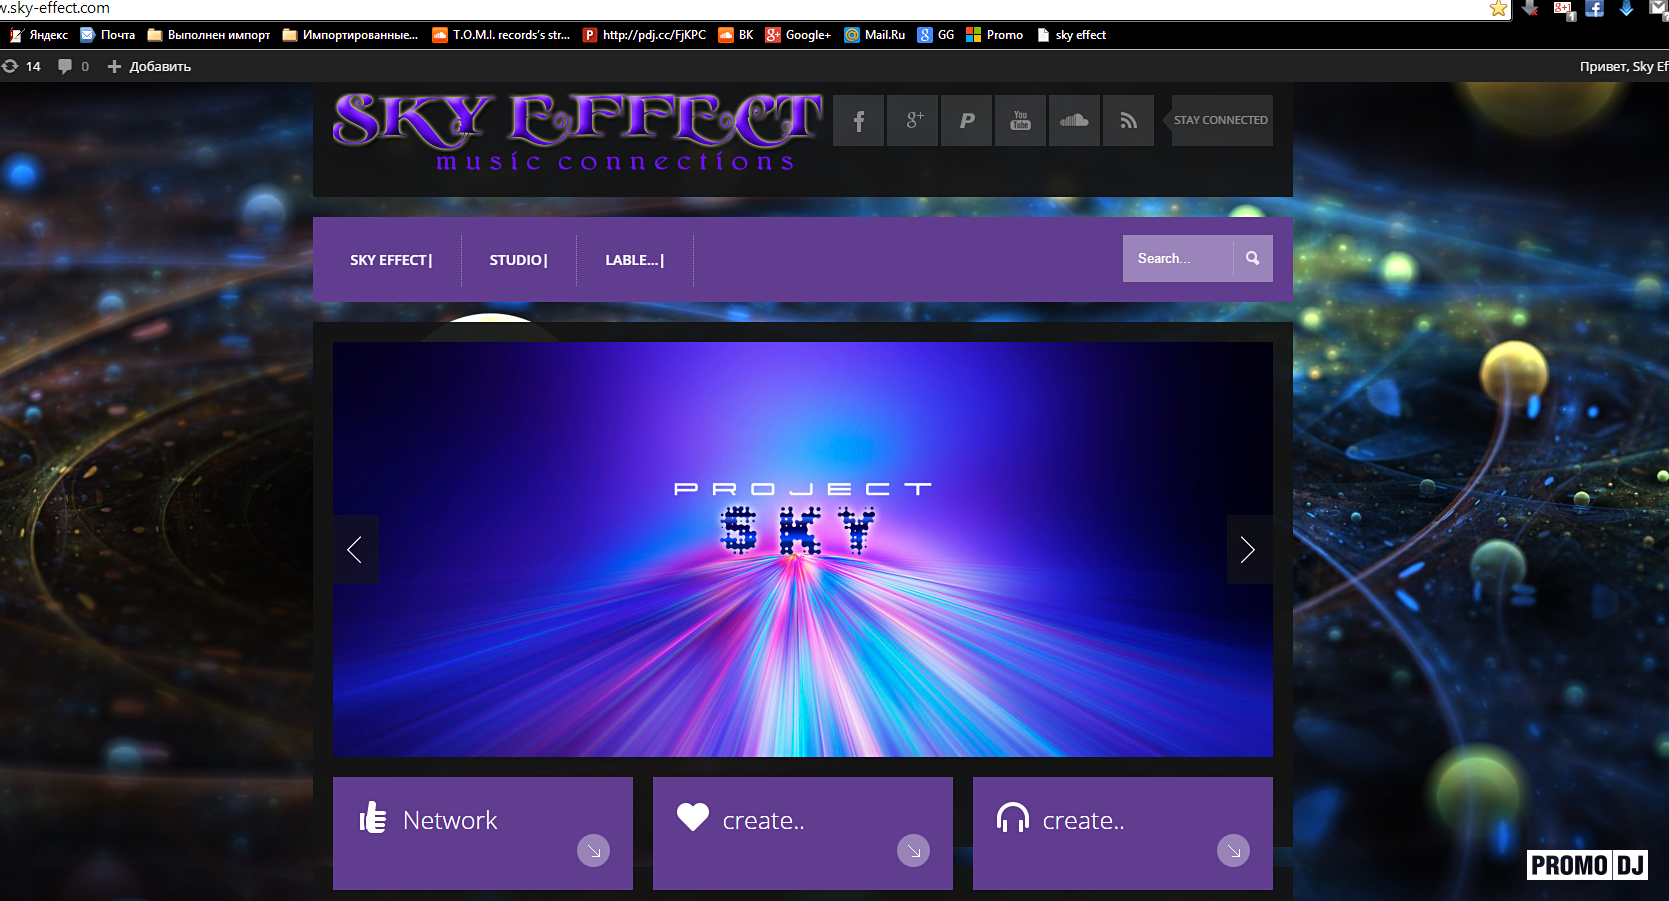Click the search magnifier button
1669x901 pixels.
(1252, 258)
